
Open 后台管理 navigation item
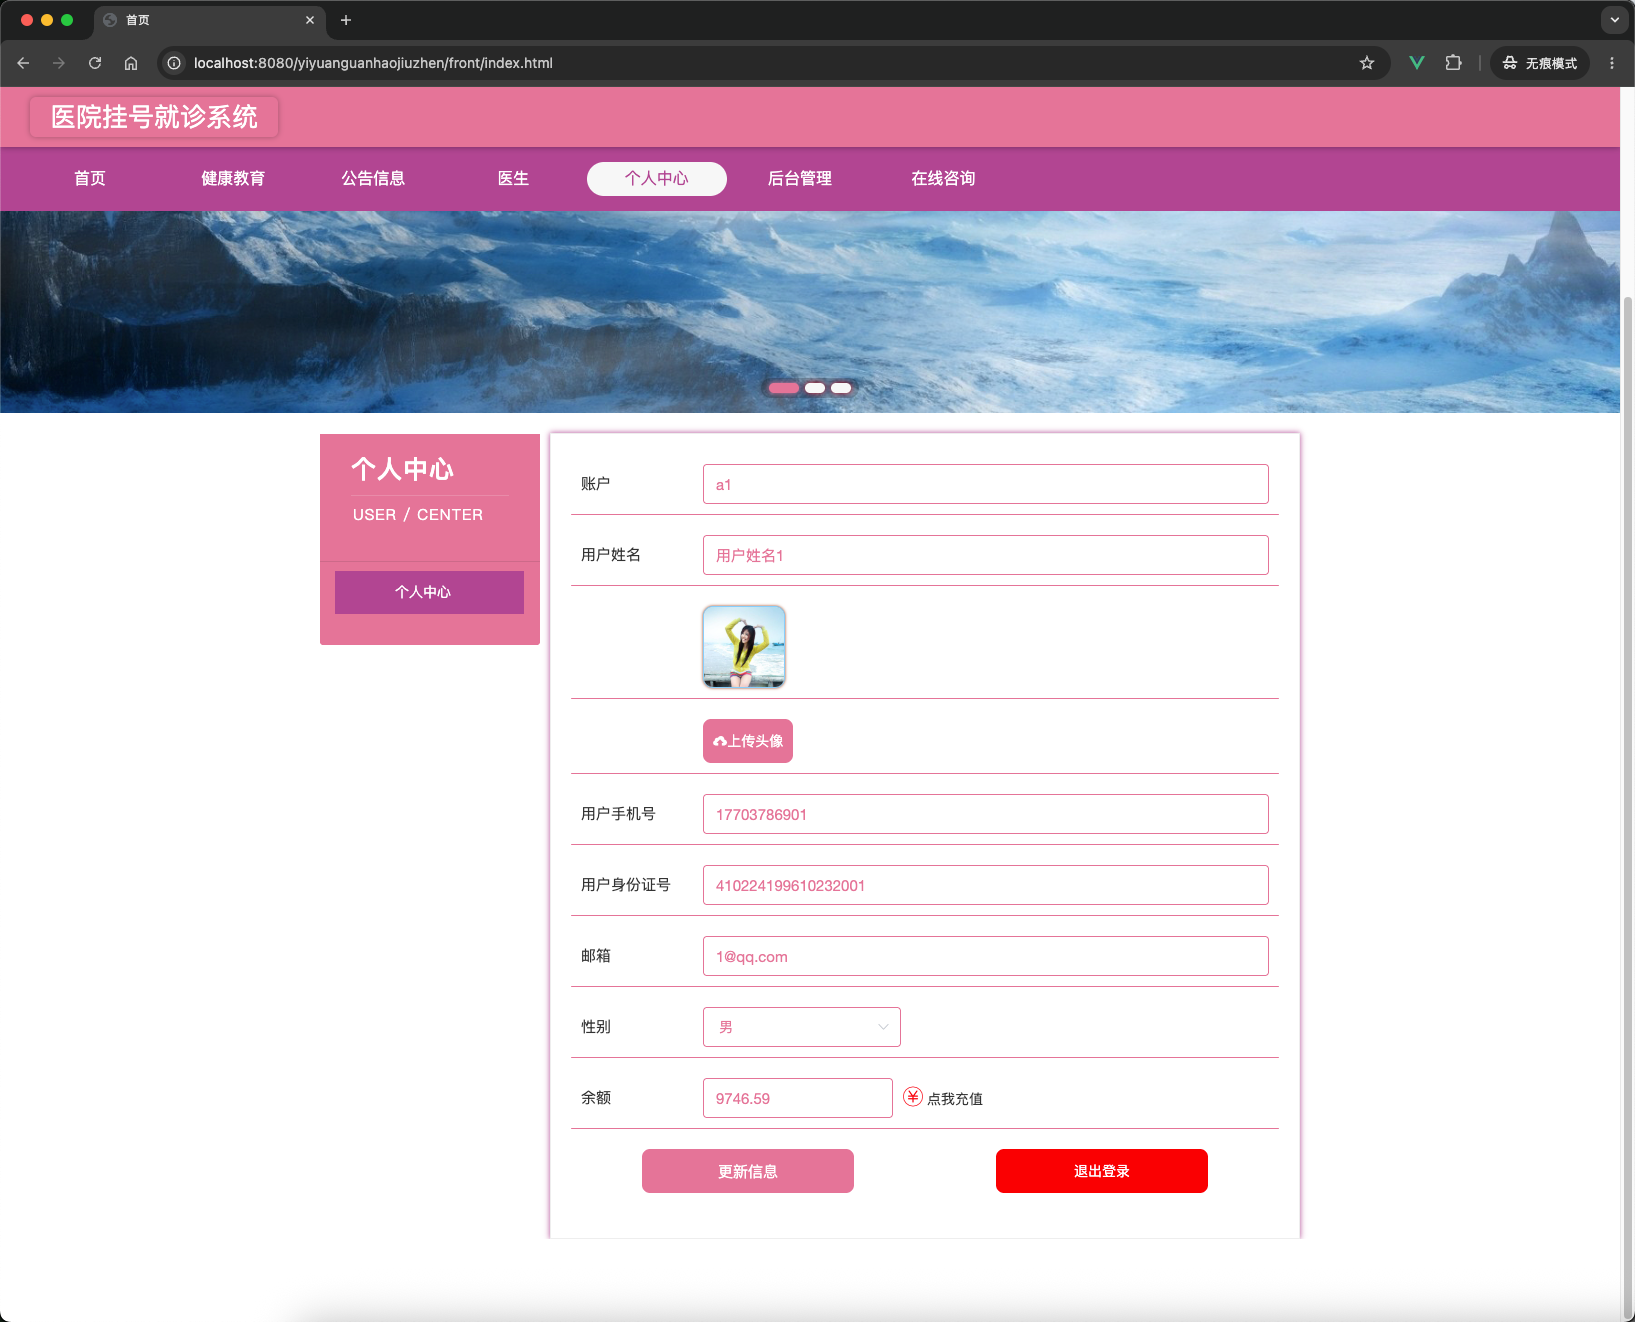[x=800, y=178]
